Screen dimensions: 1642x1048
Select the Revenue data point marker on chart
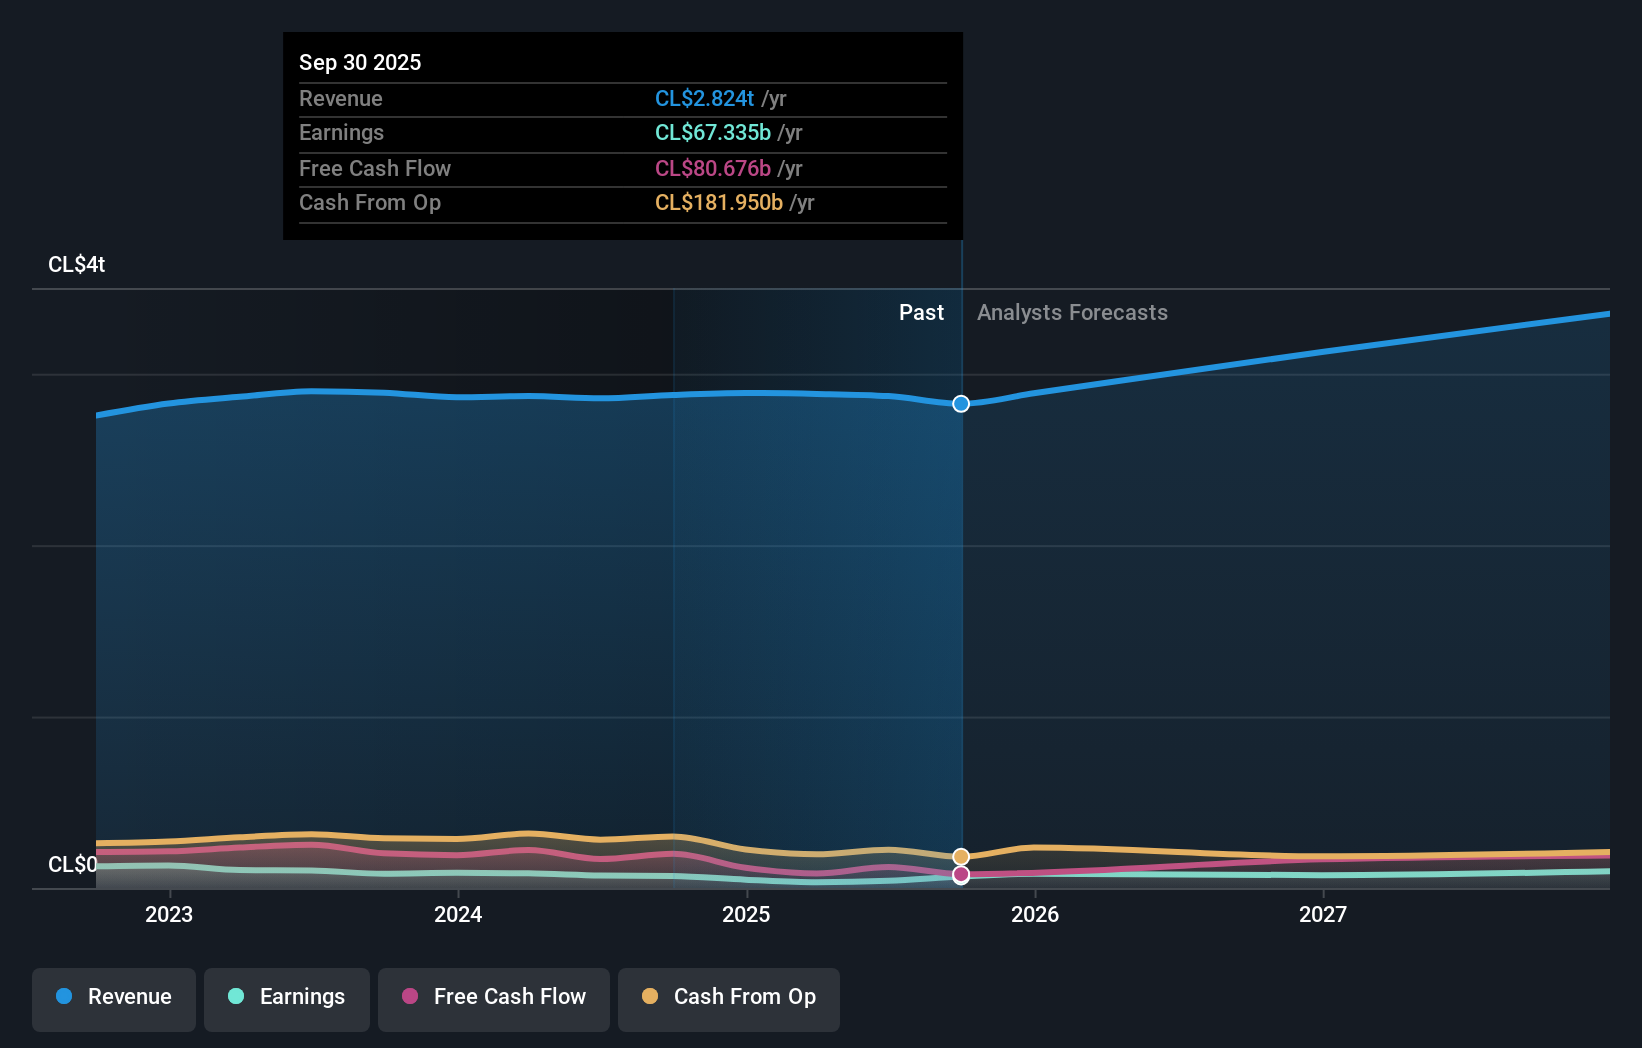point(961,404)
